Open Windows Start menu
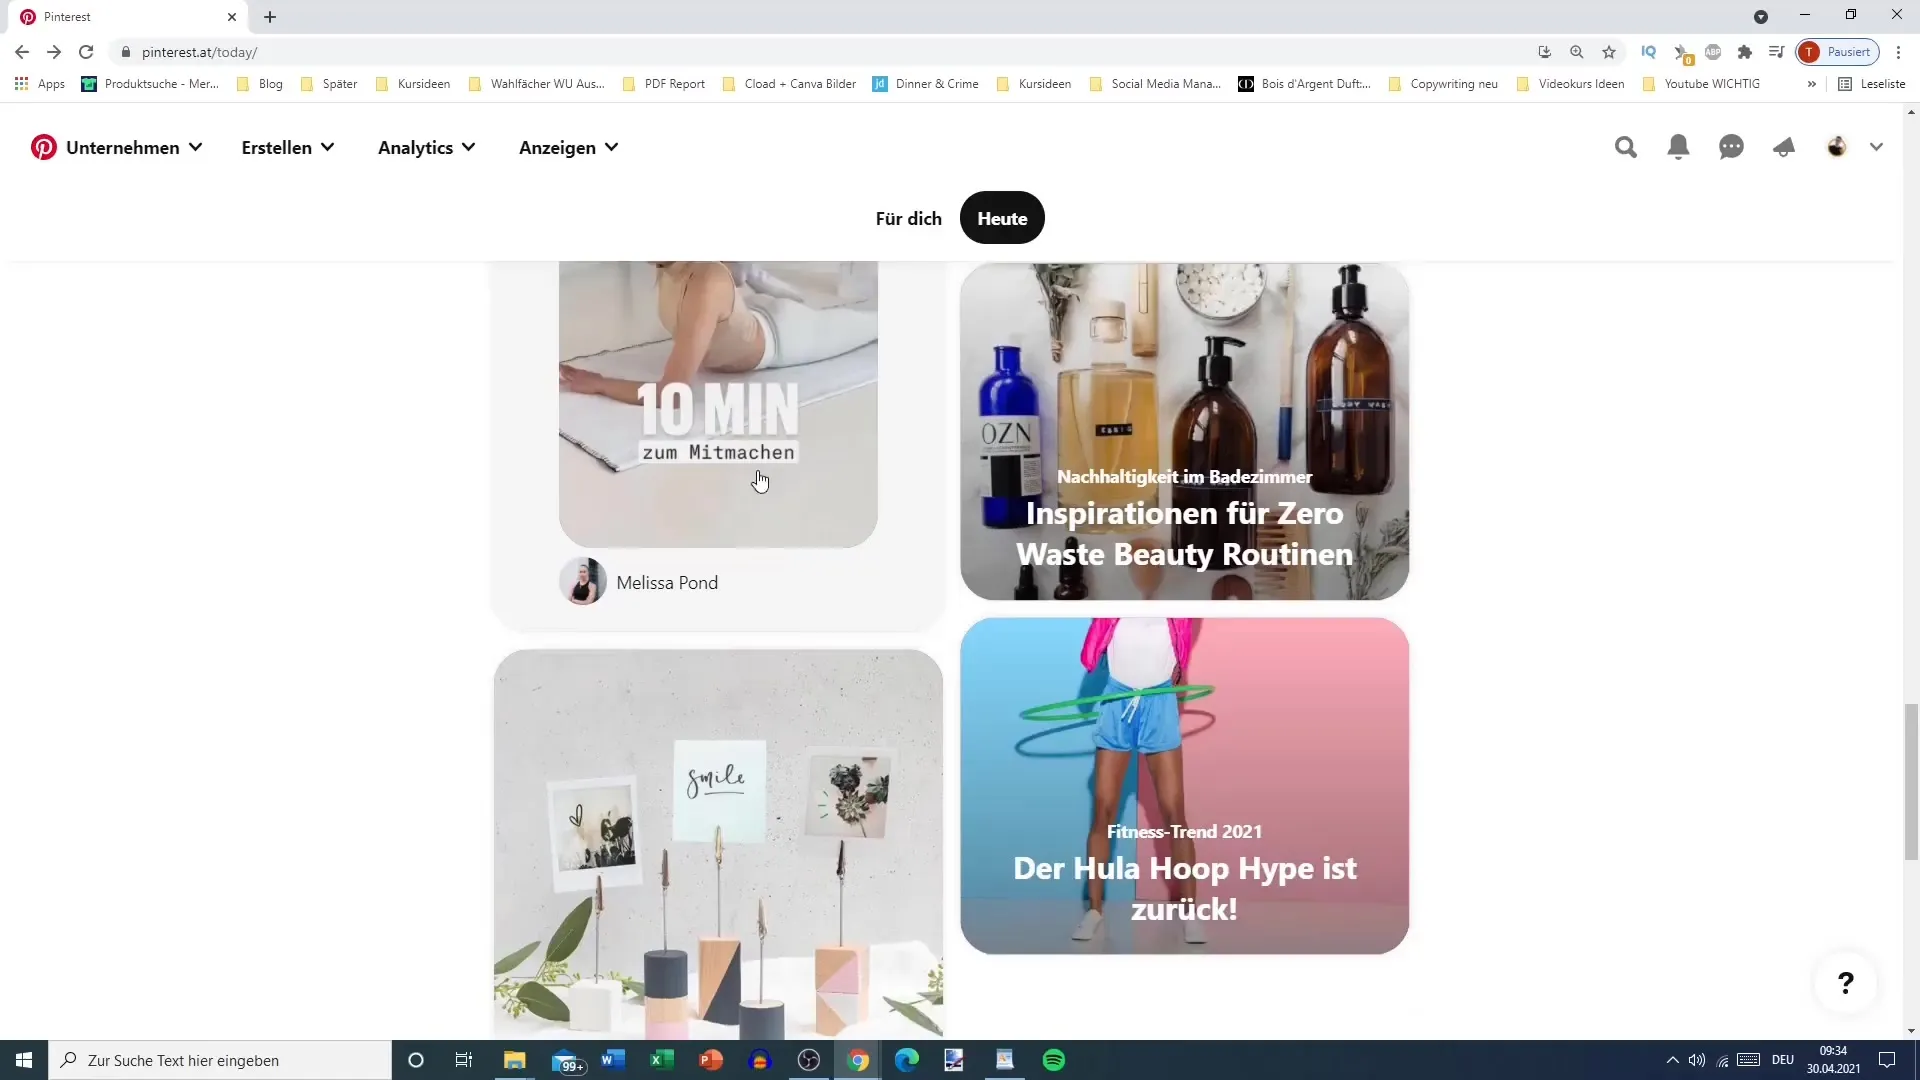 24,1060
